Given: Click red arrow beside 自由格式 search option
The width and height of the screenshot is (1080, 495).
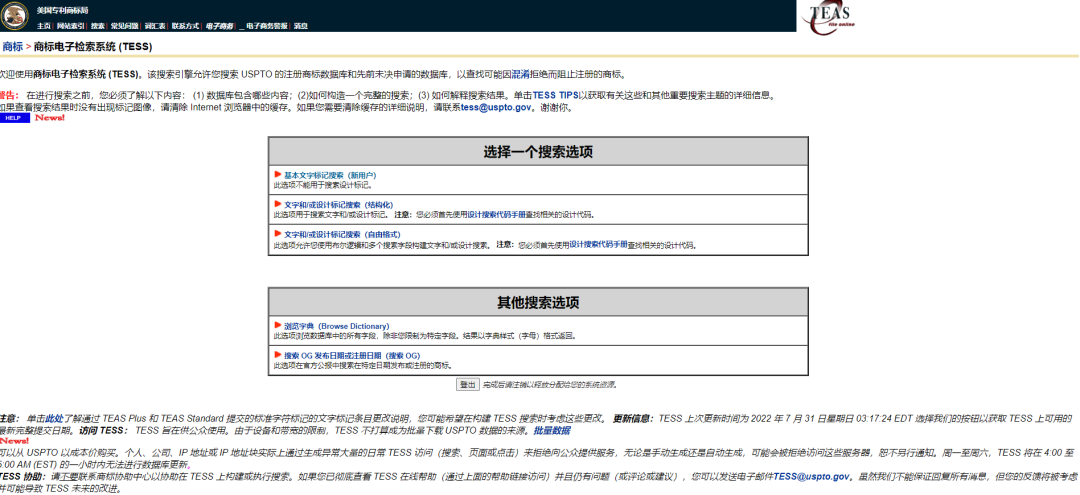Looking at the screenshot, I should [x=278, y=234].
